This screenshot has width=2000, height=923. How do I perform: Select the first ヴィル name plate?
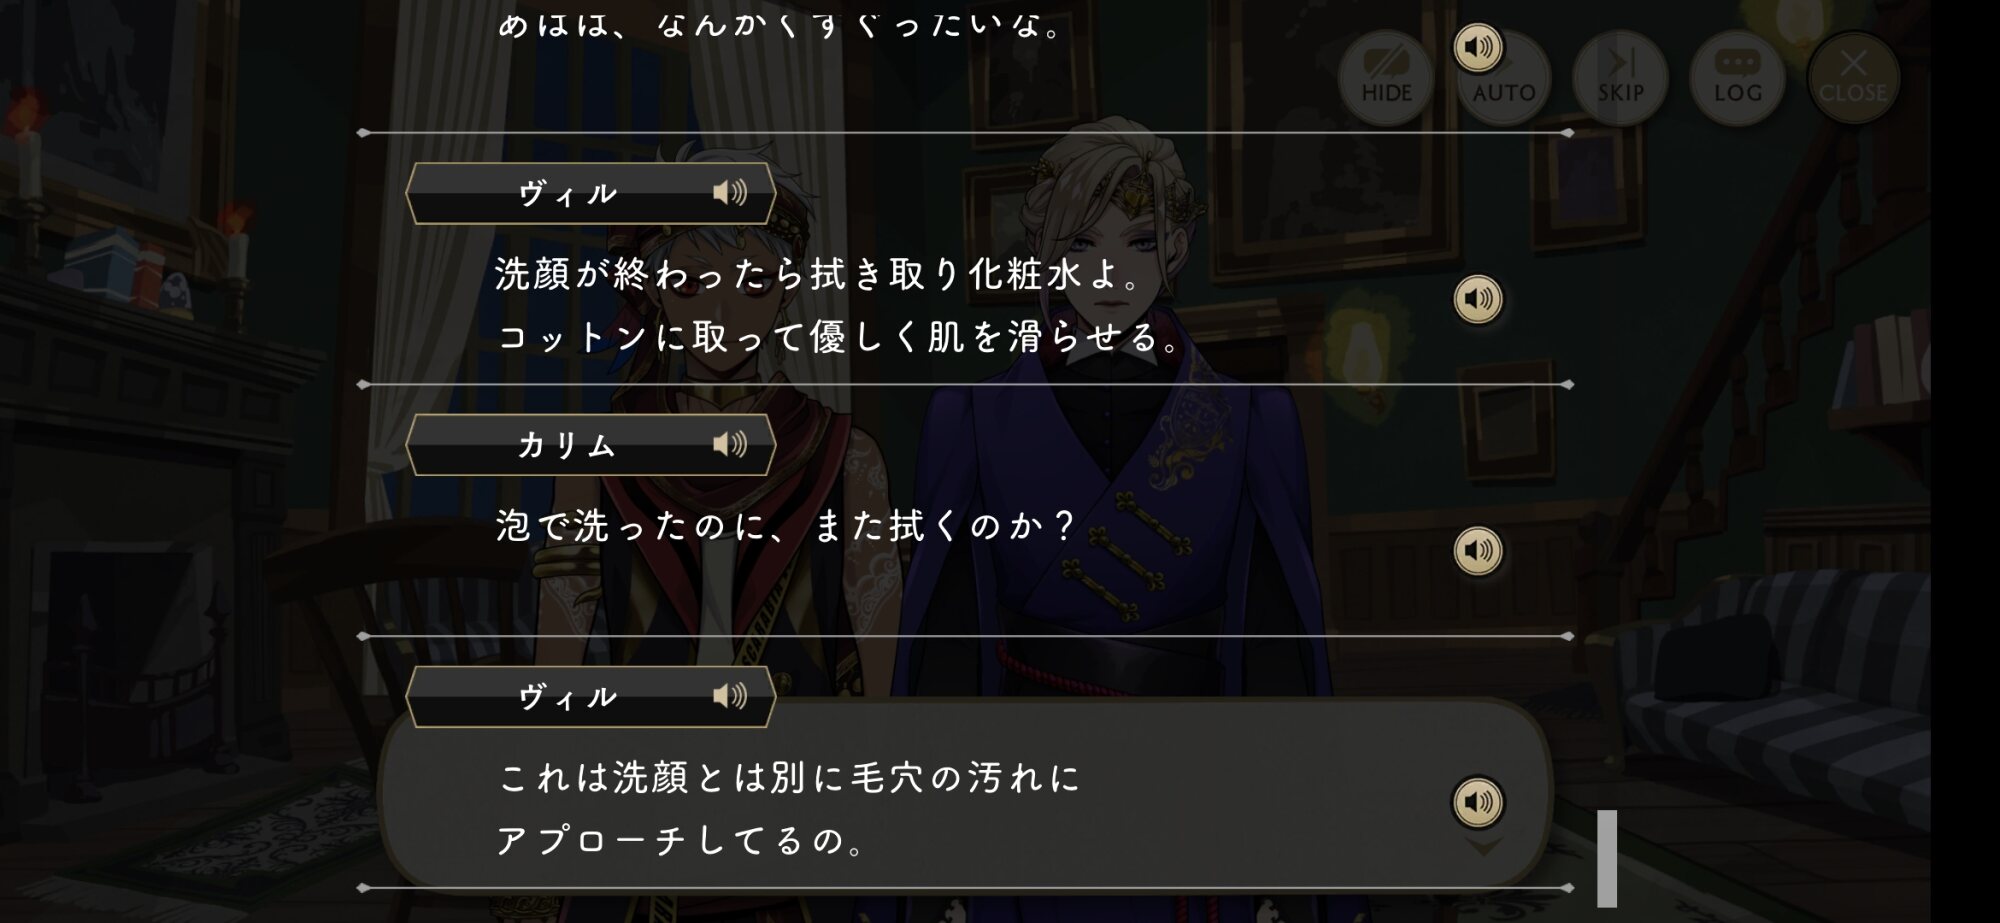590,193
